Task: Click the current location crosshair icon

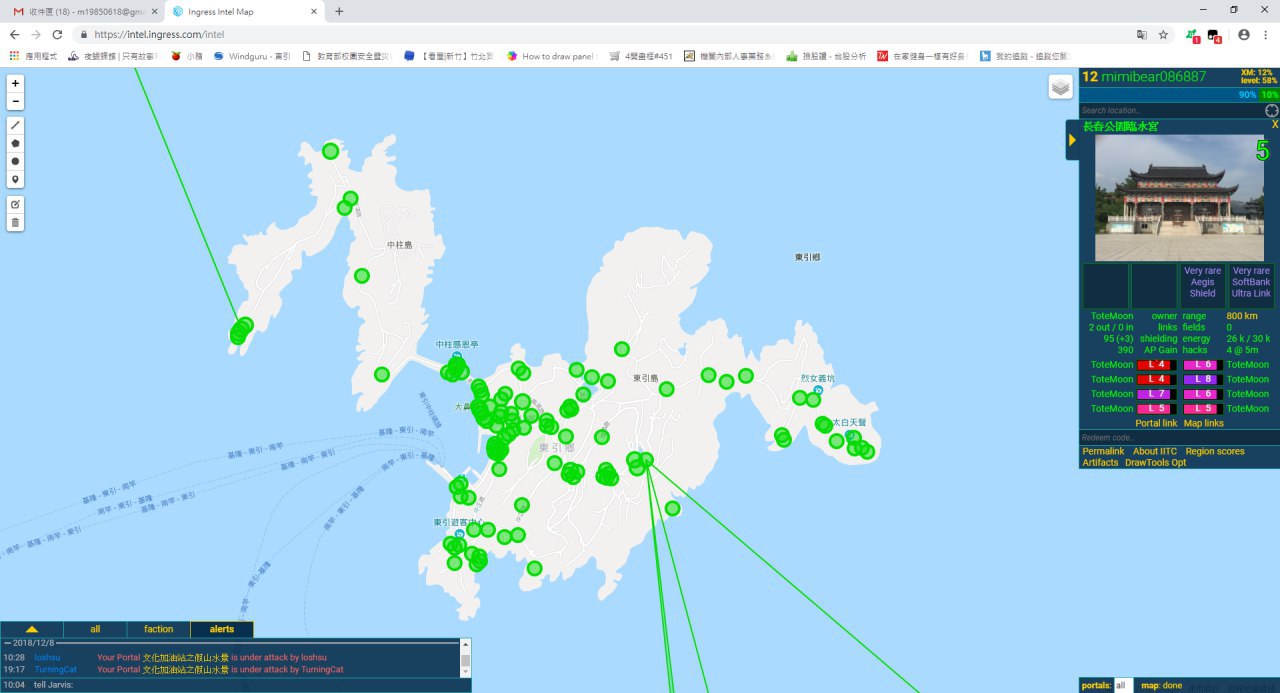Action: pyautogui.click(x=1271, y=110)
